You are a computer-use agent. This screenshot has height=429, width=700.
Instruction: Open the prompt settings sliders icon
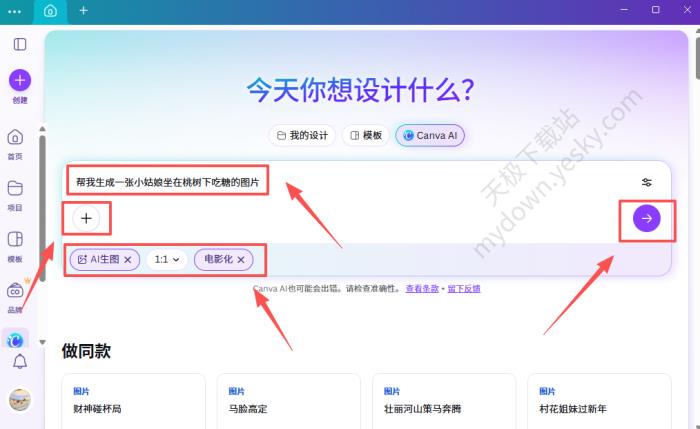(x=647, y=182)
